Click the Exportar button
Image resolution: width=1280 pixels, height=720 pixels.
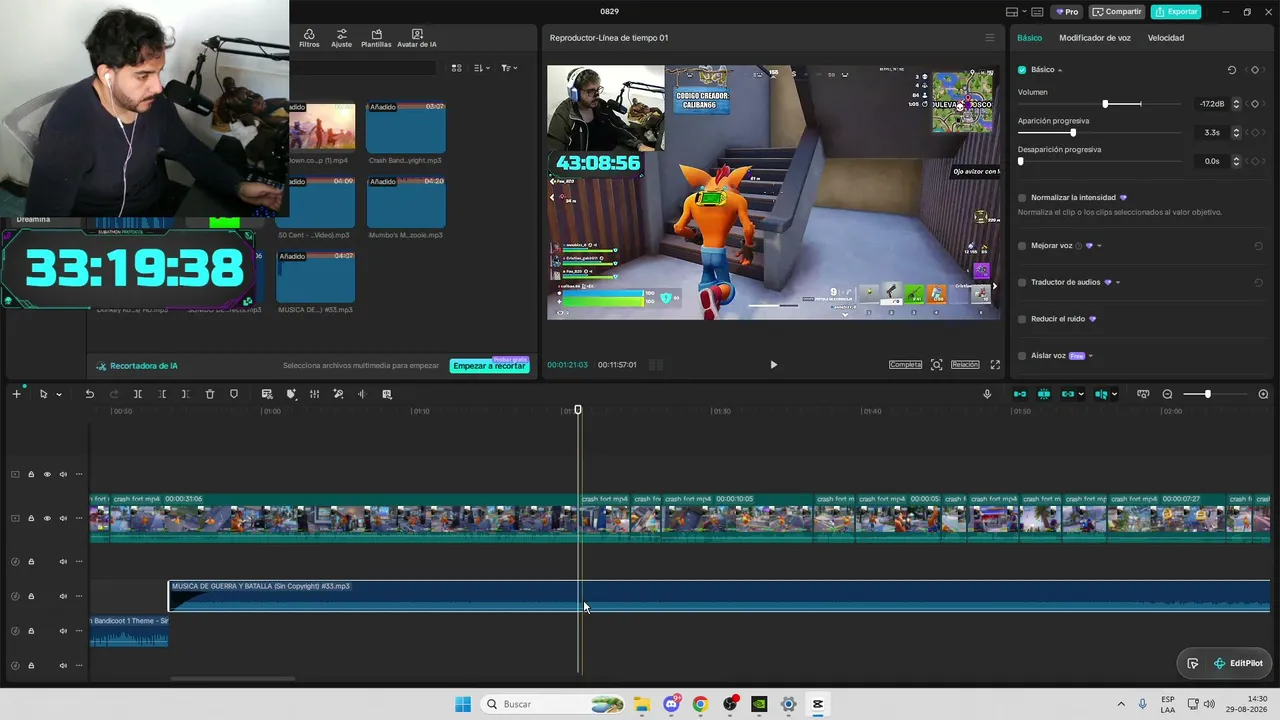1176,12
